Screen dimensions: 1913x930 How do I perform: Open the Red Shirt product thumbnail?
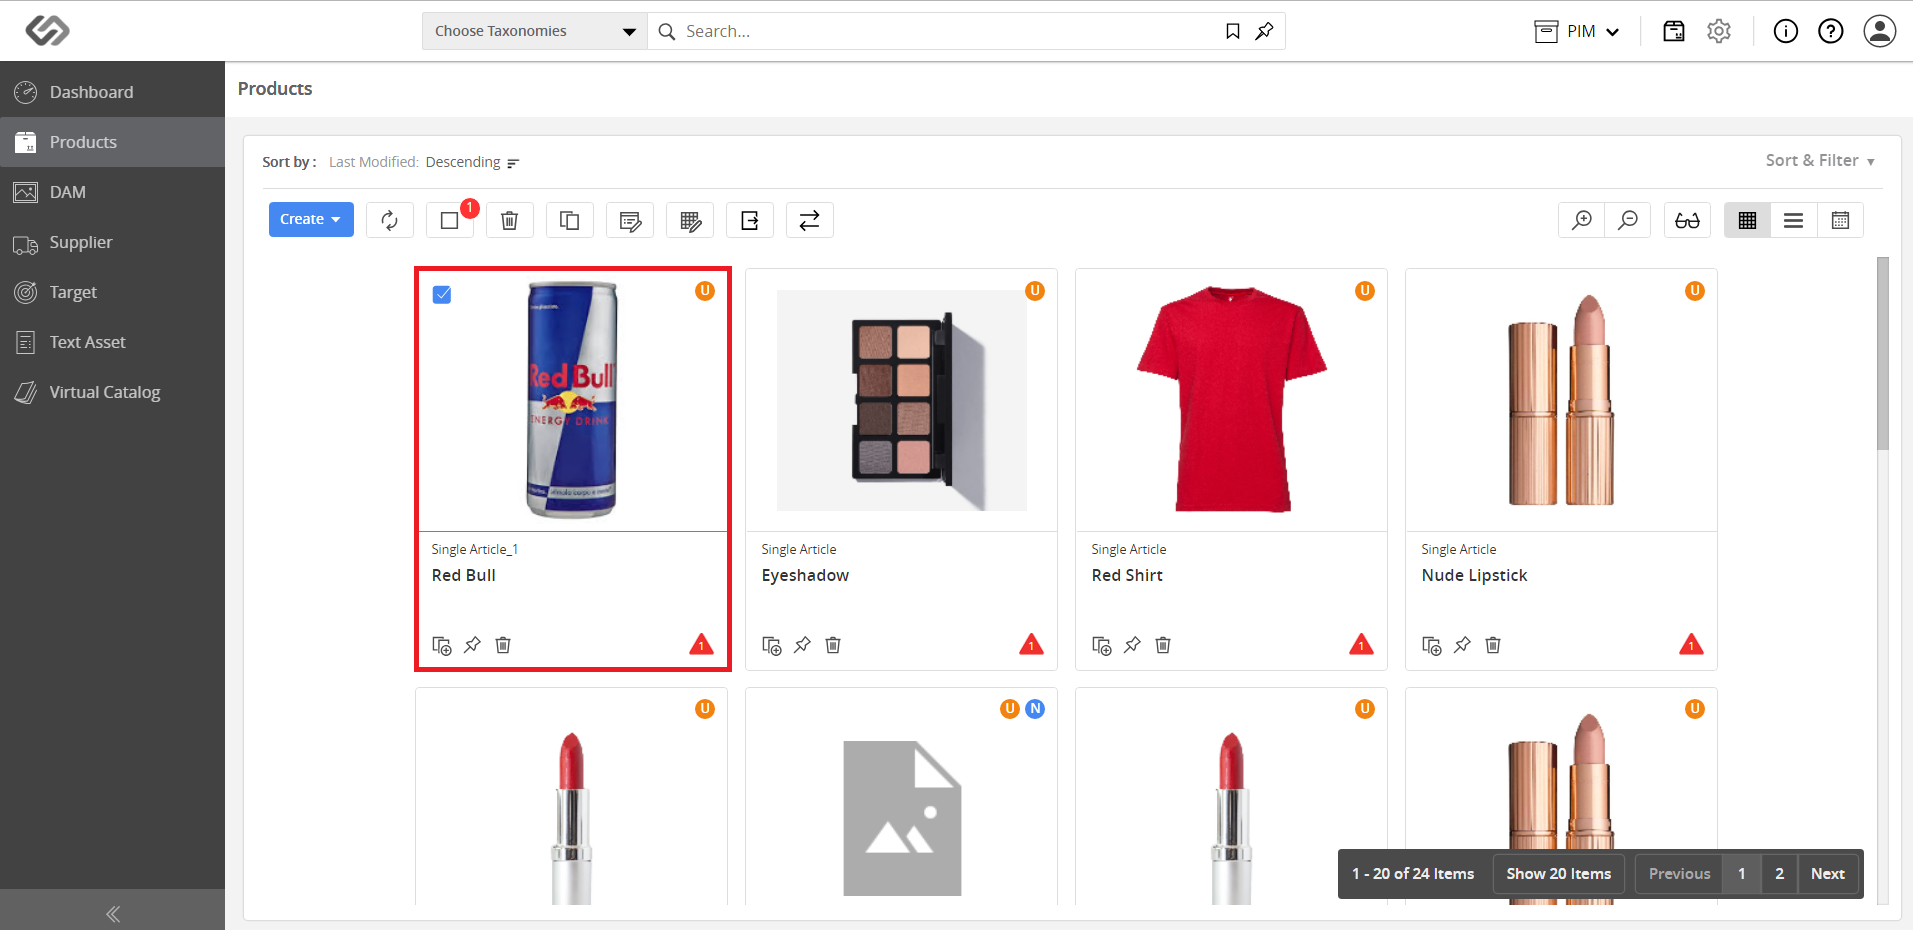[x=1232, y=400]
